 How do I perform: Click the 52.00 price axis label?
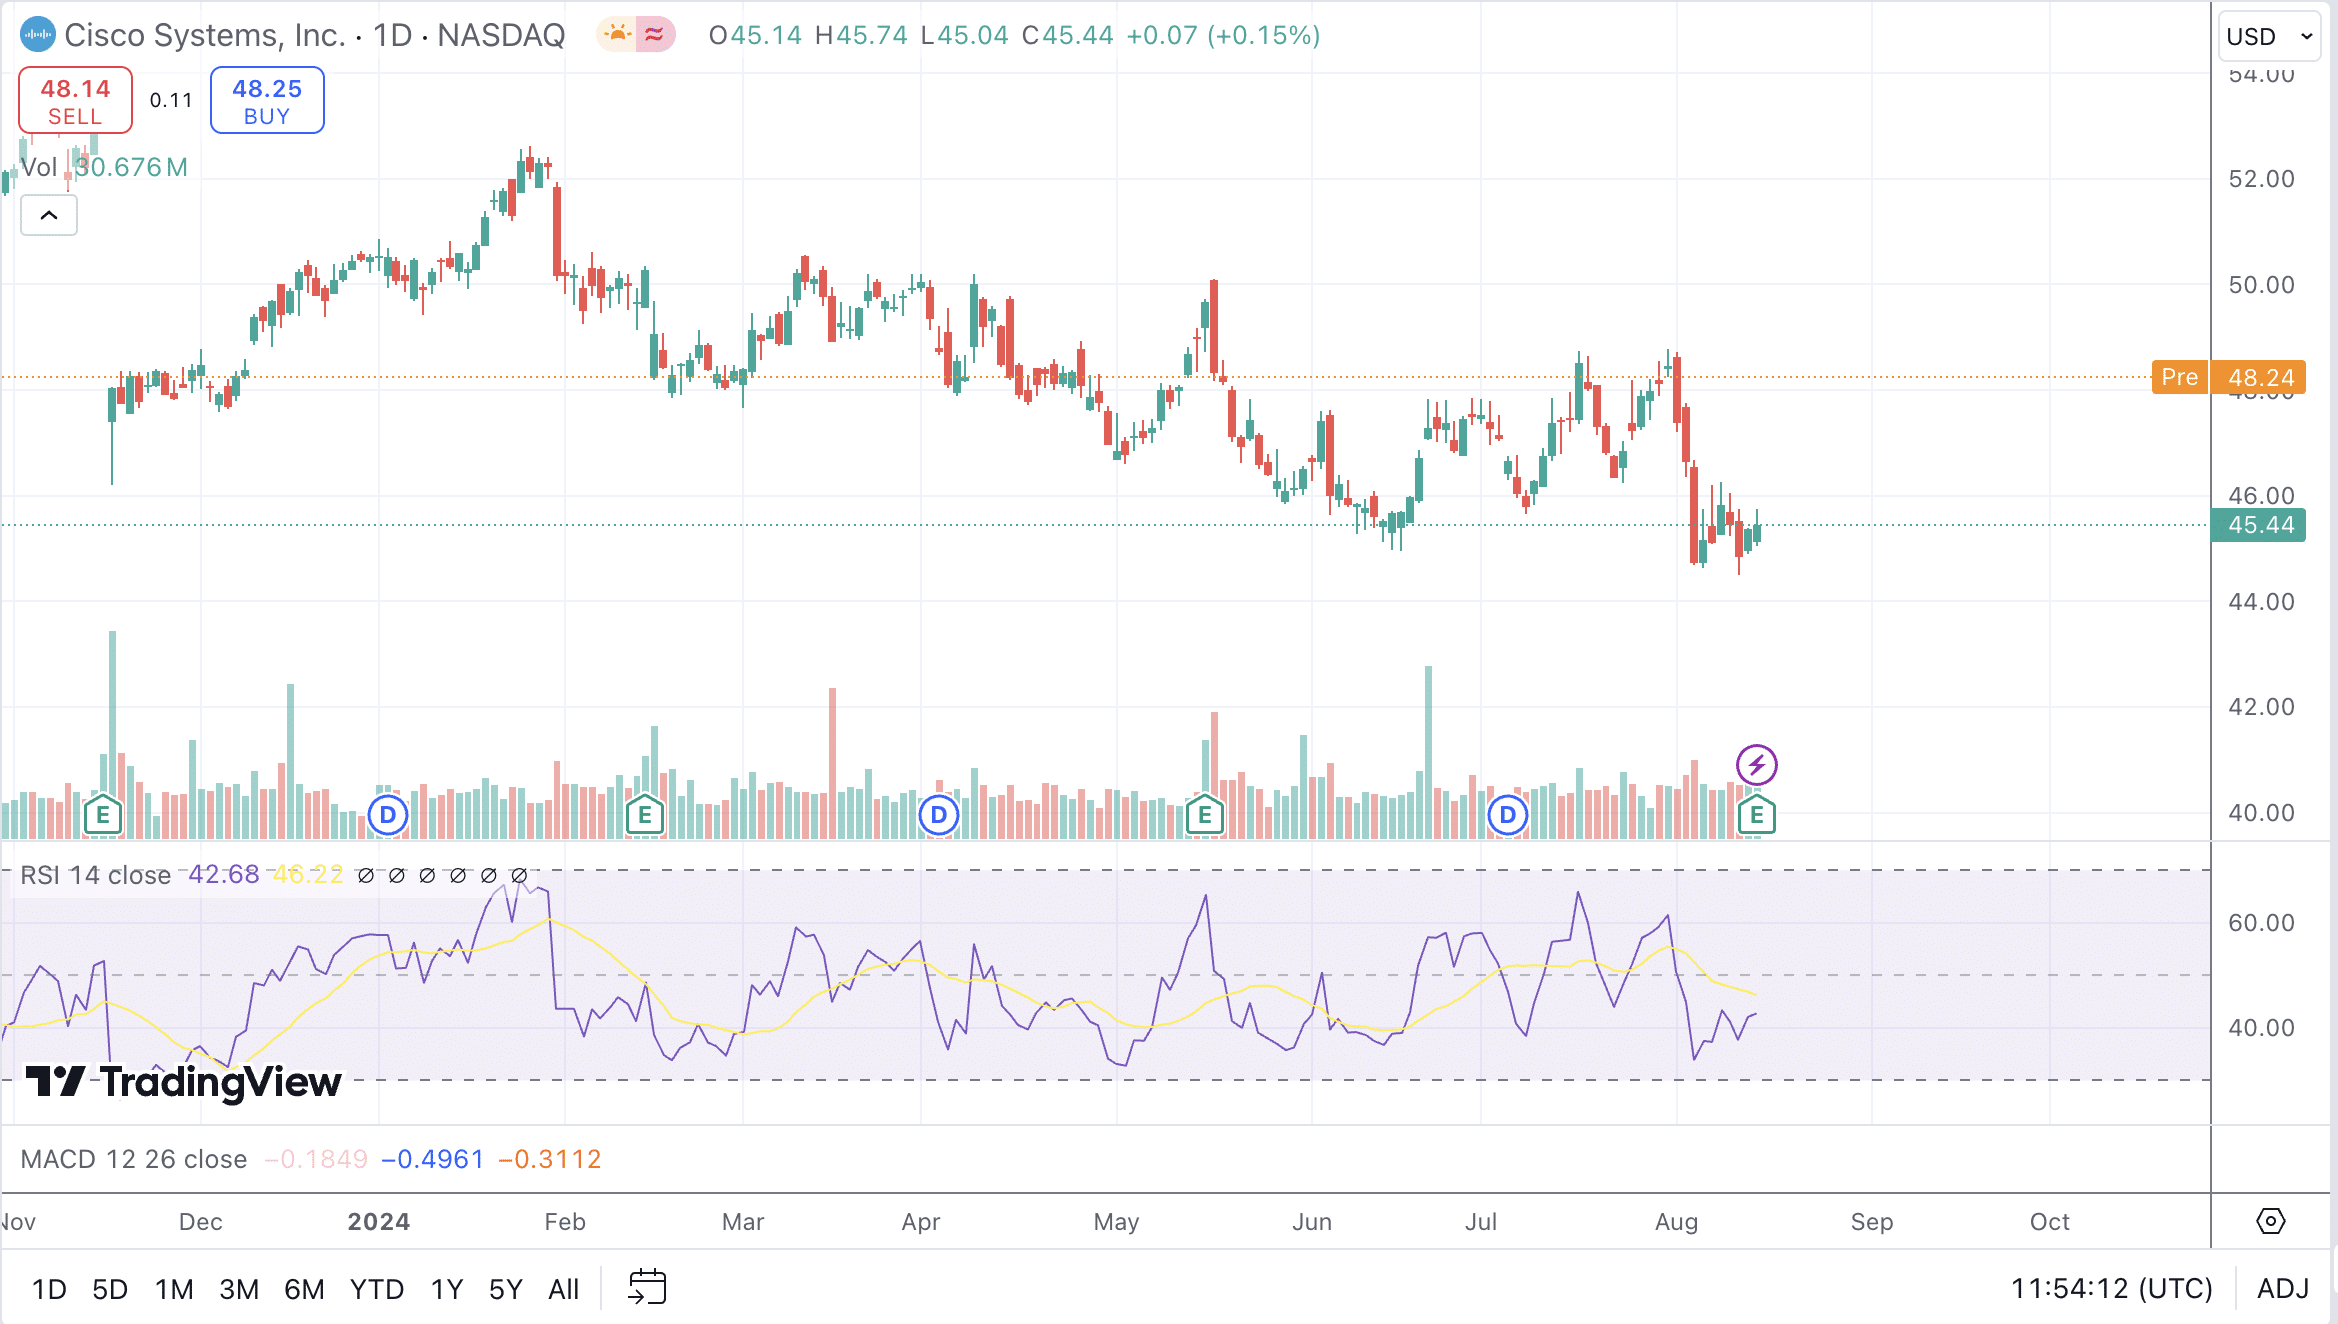point(2262,179)
